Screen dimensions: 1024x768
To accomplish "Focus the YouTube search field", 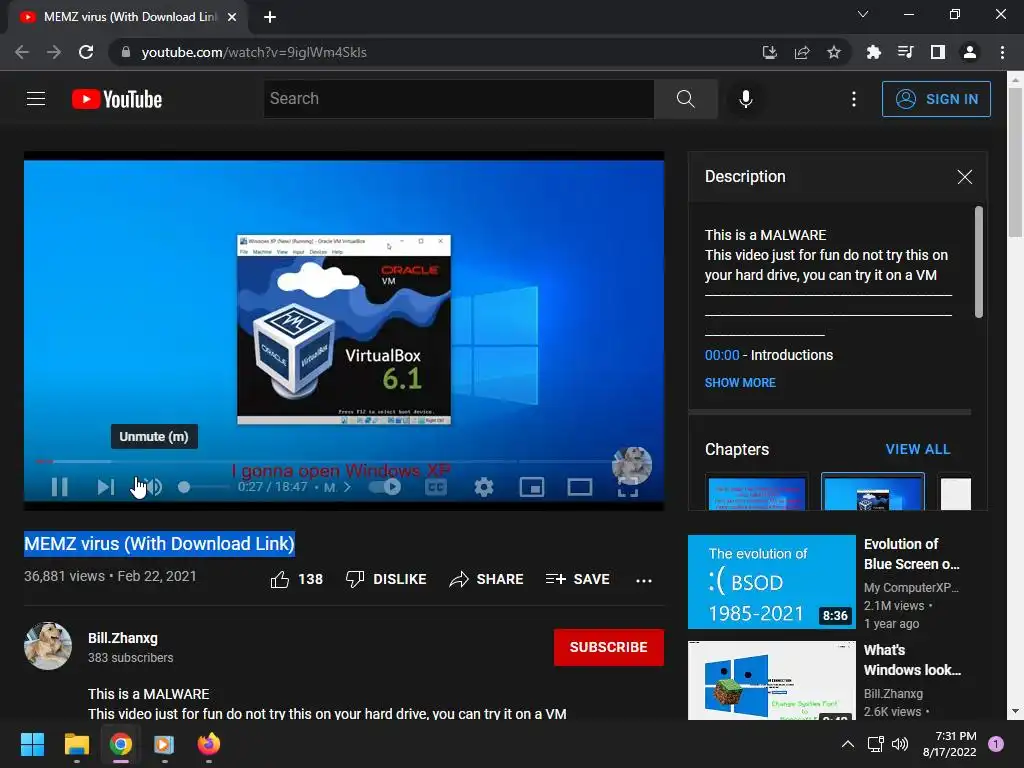I will (x=458, y=99).
